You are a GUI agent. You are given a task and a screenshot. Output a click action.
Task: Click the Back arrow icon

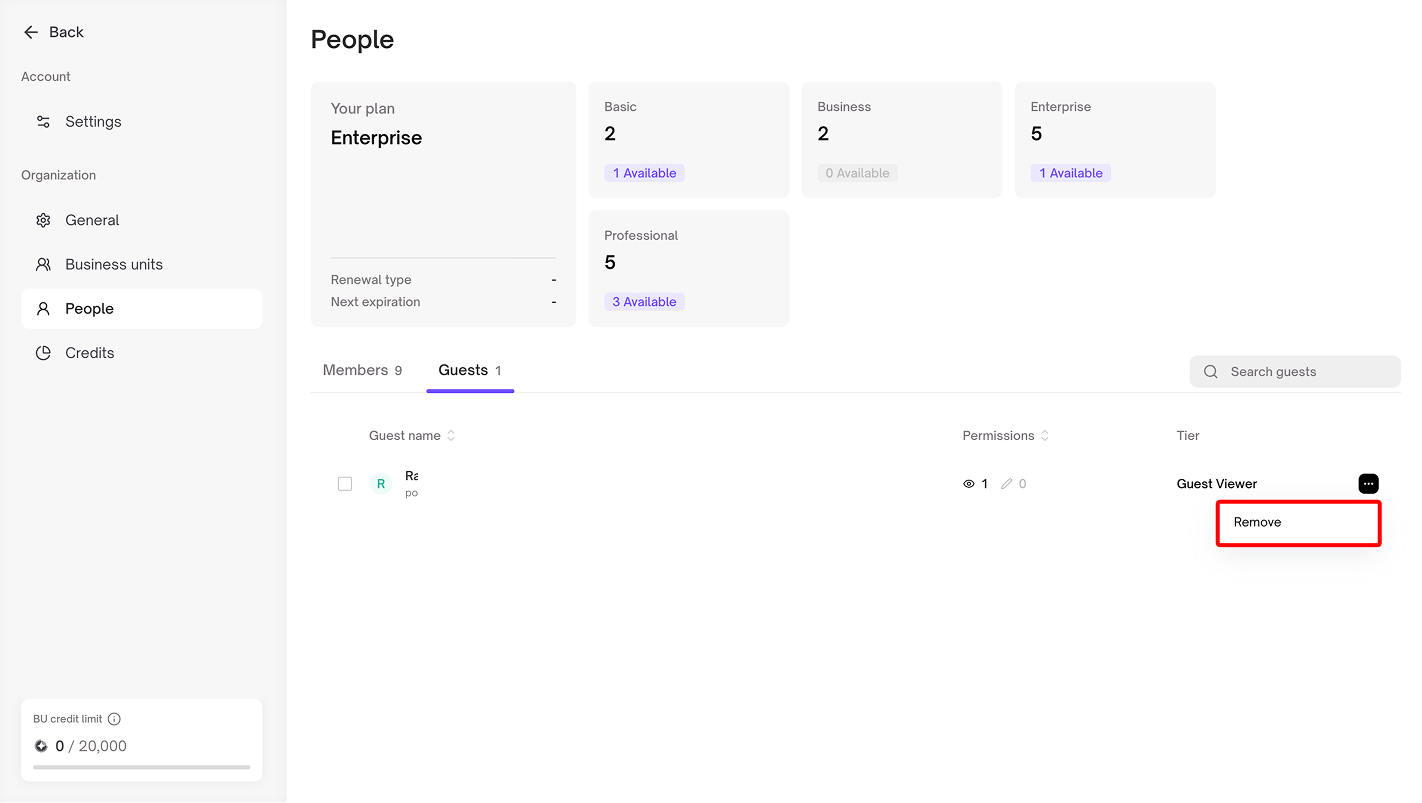[31, 32]
